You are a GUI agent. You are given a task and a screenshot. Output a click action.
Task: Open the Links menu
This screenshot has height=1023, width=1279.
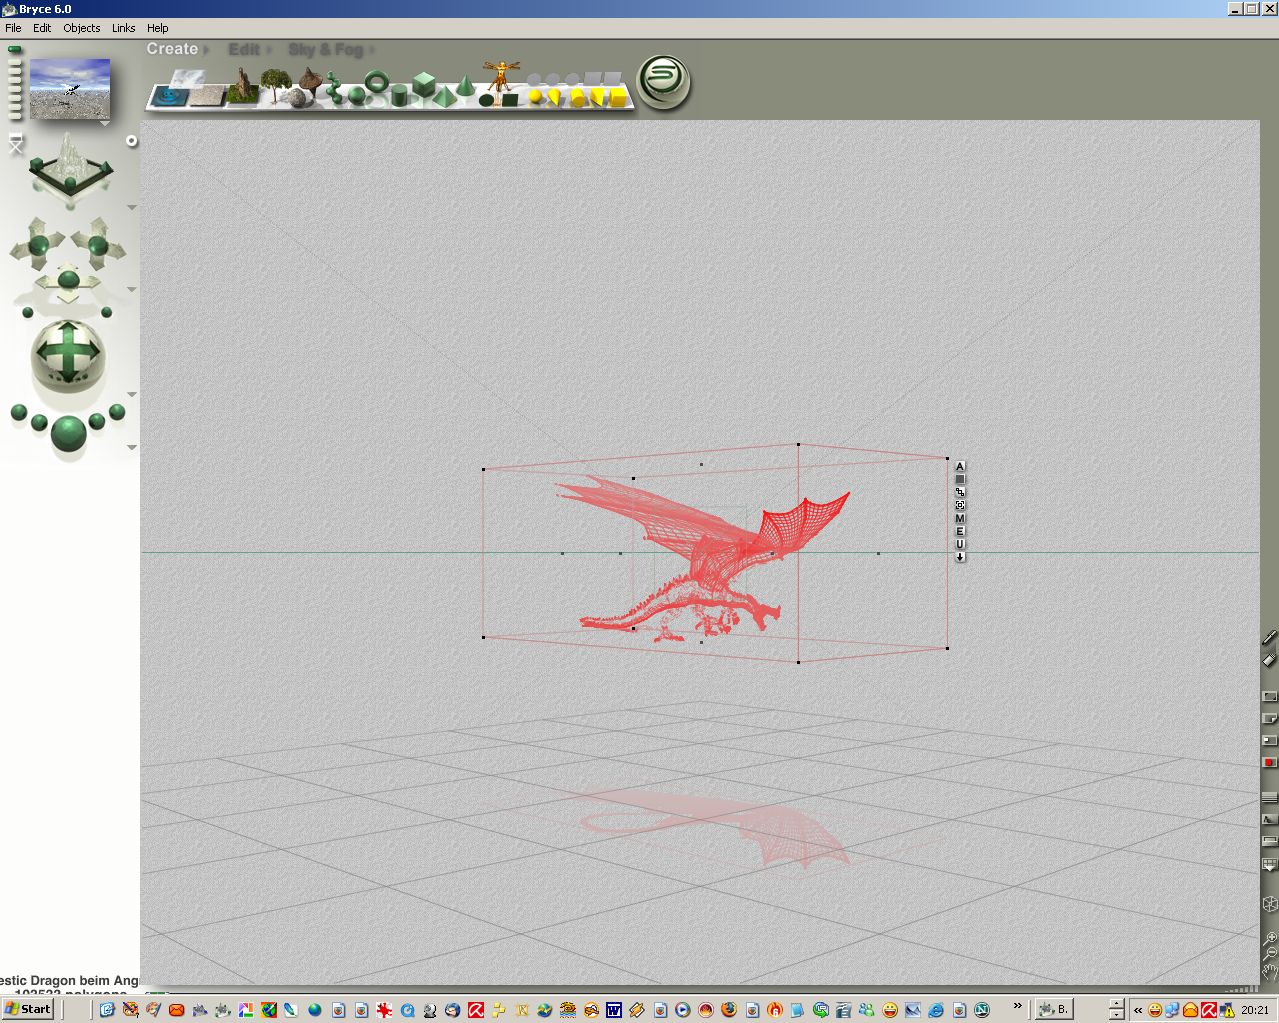pyautogui.click(x=123, y=28)
